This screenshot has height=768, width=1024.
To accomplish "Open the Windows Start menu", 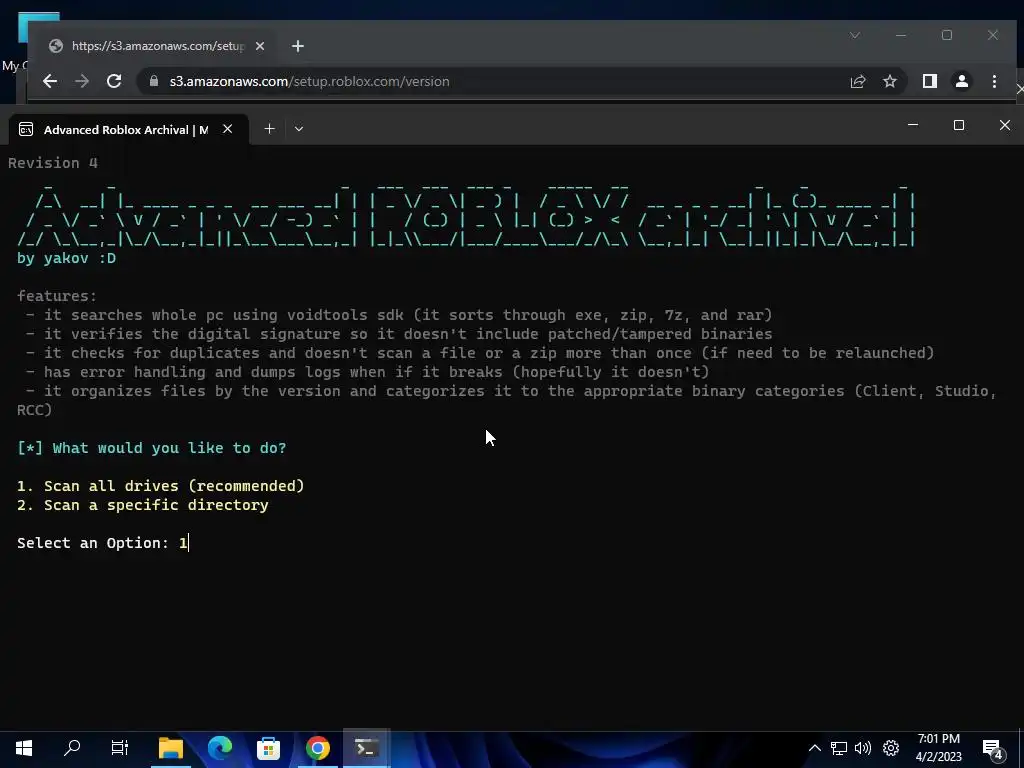I will (24, 748).
